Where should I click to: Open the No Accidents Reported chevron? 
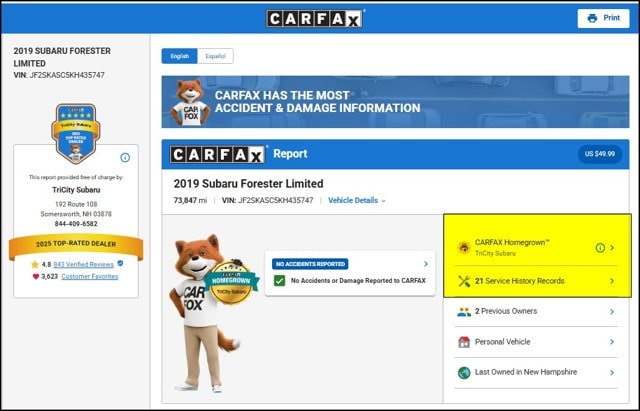[x=426, y=264]
